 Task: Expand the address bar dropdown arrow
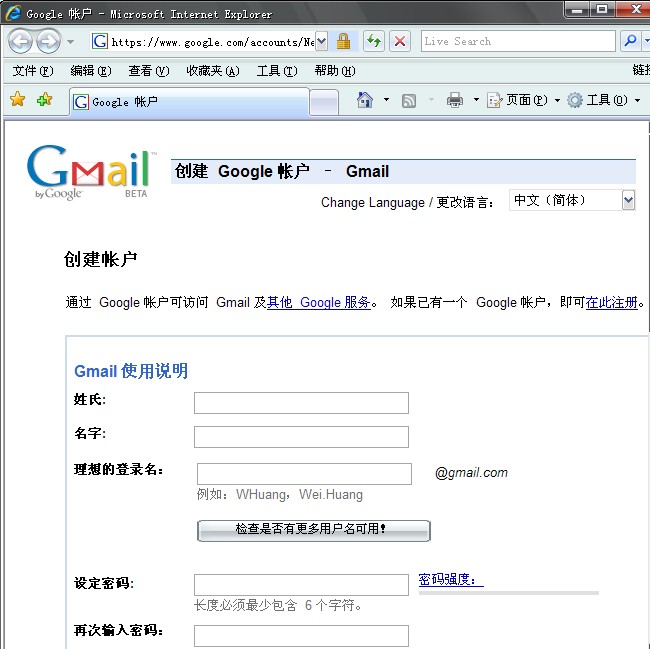[x=321, y=41]
